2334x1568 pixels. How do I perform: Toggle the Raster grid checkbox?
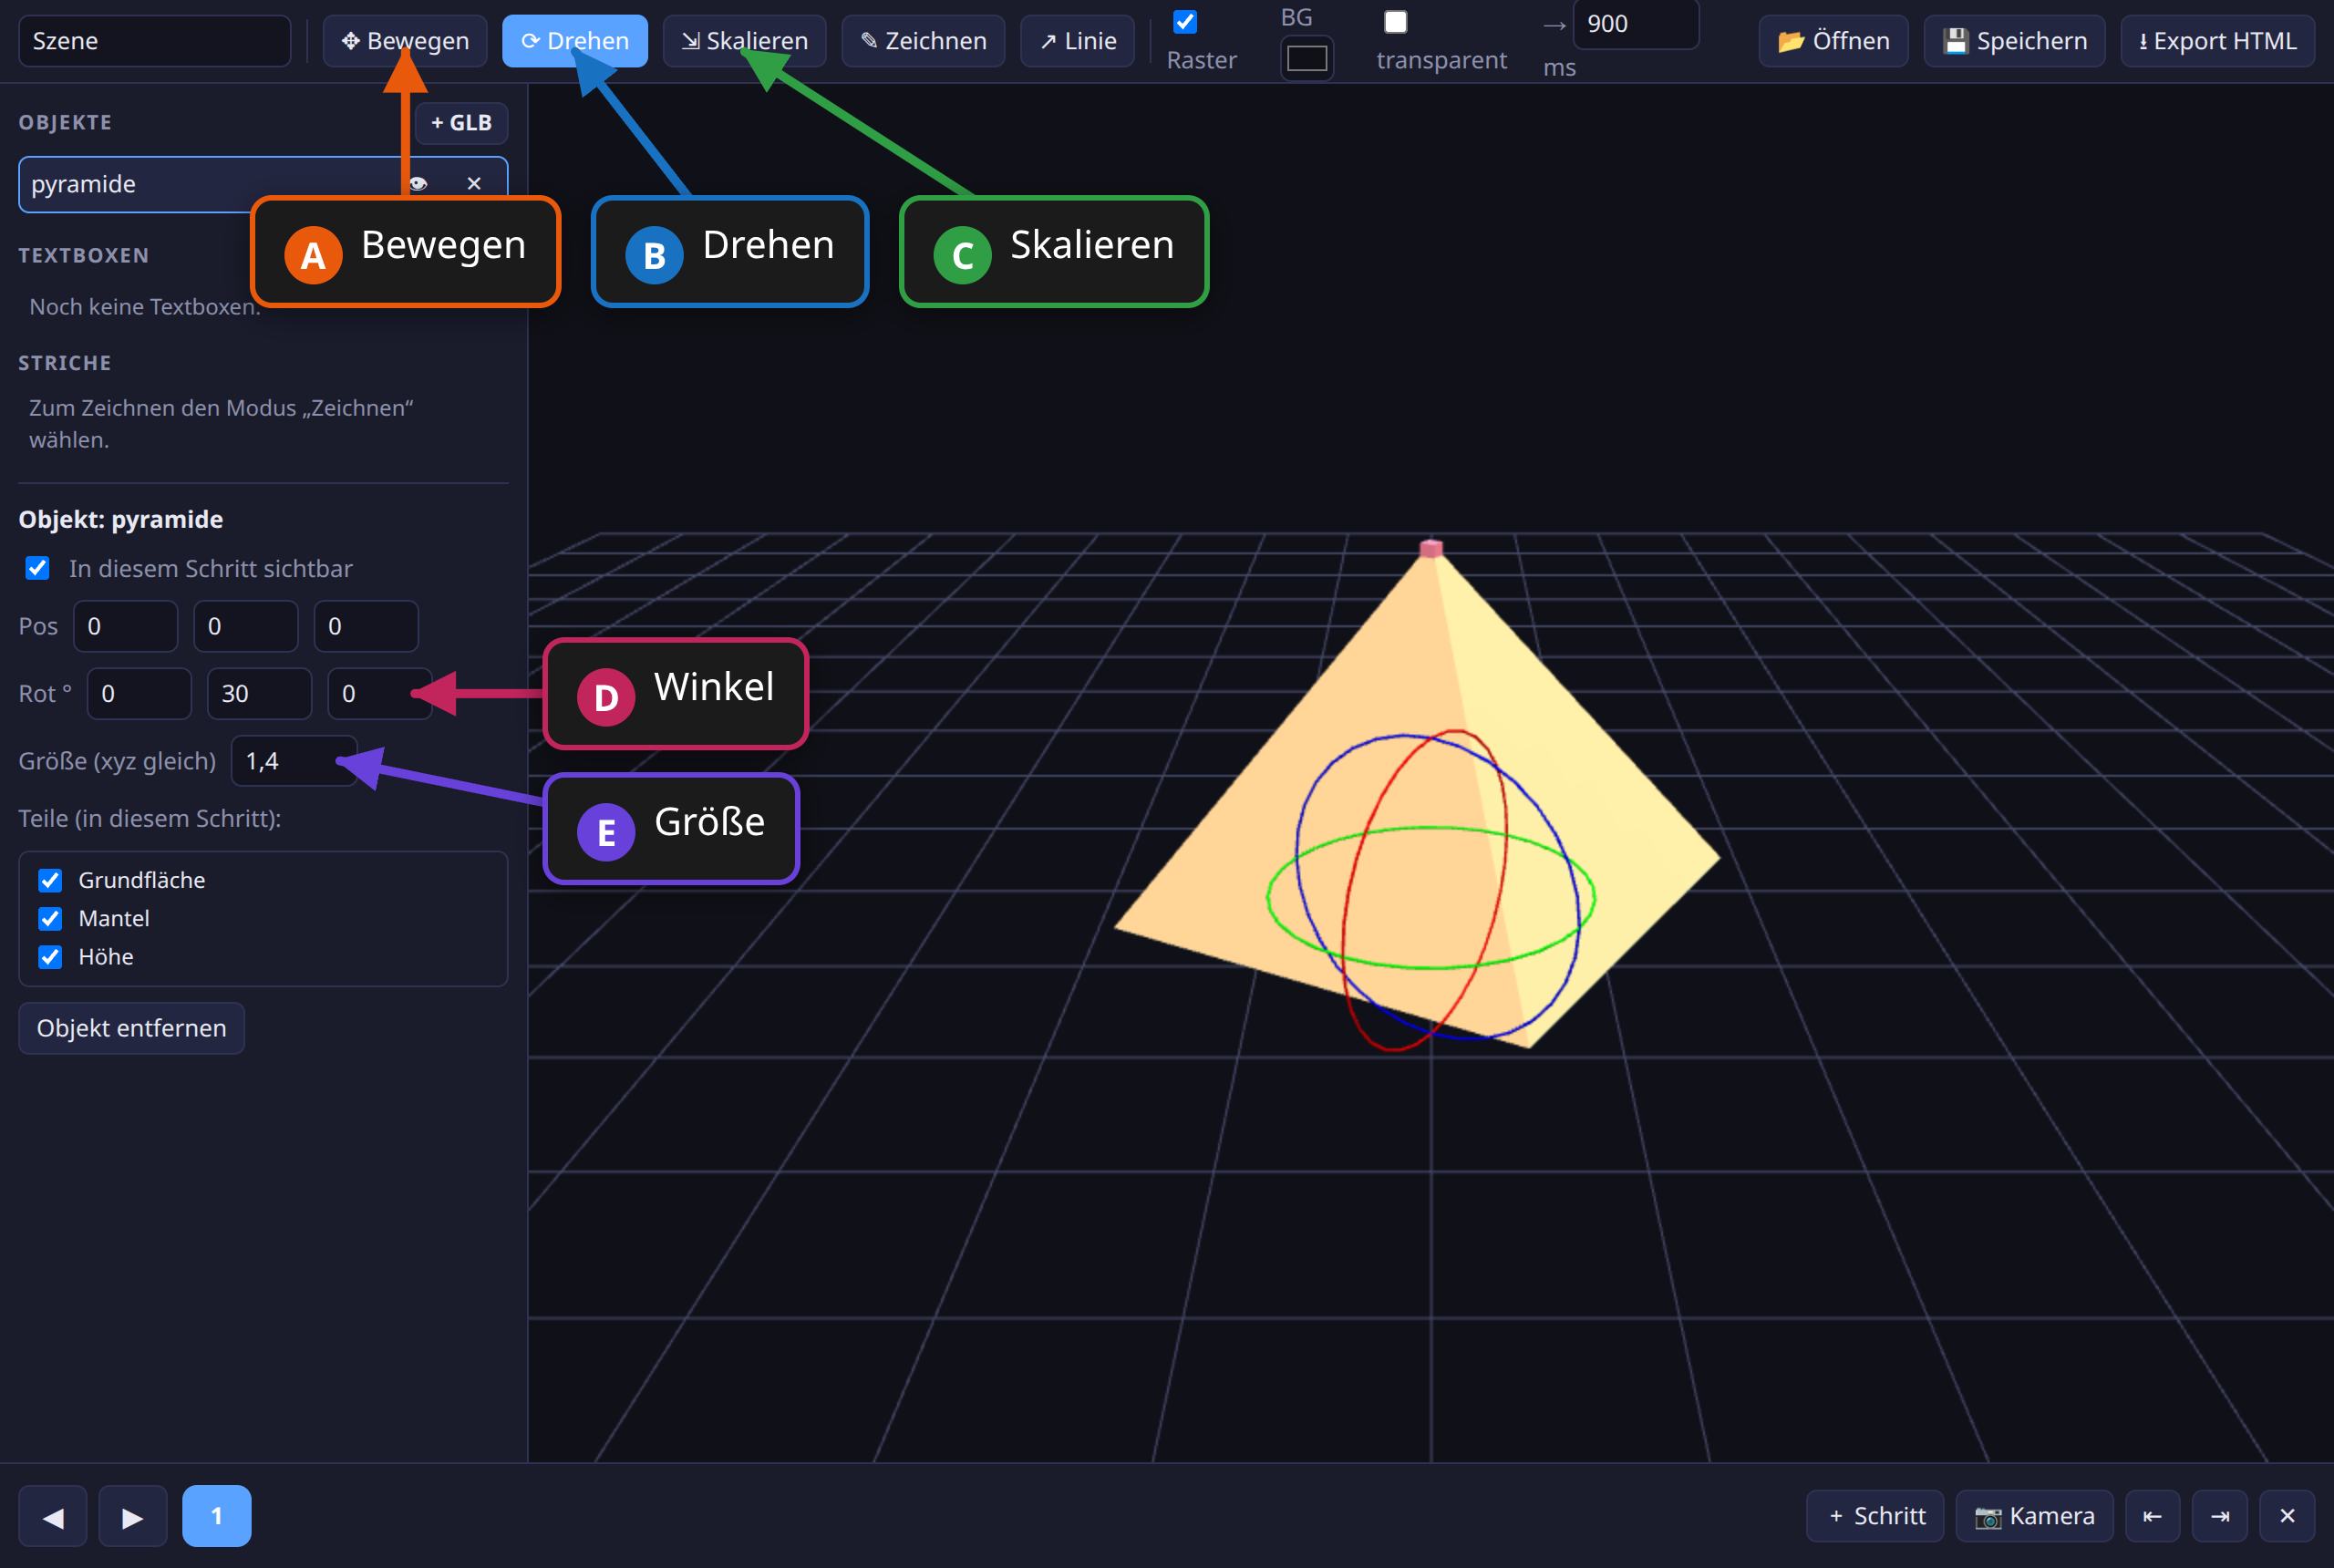pyautogui.click(x=1185, y=22)
